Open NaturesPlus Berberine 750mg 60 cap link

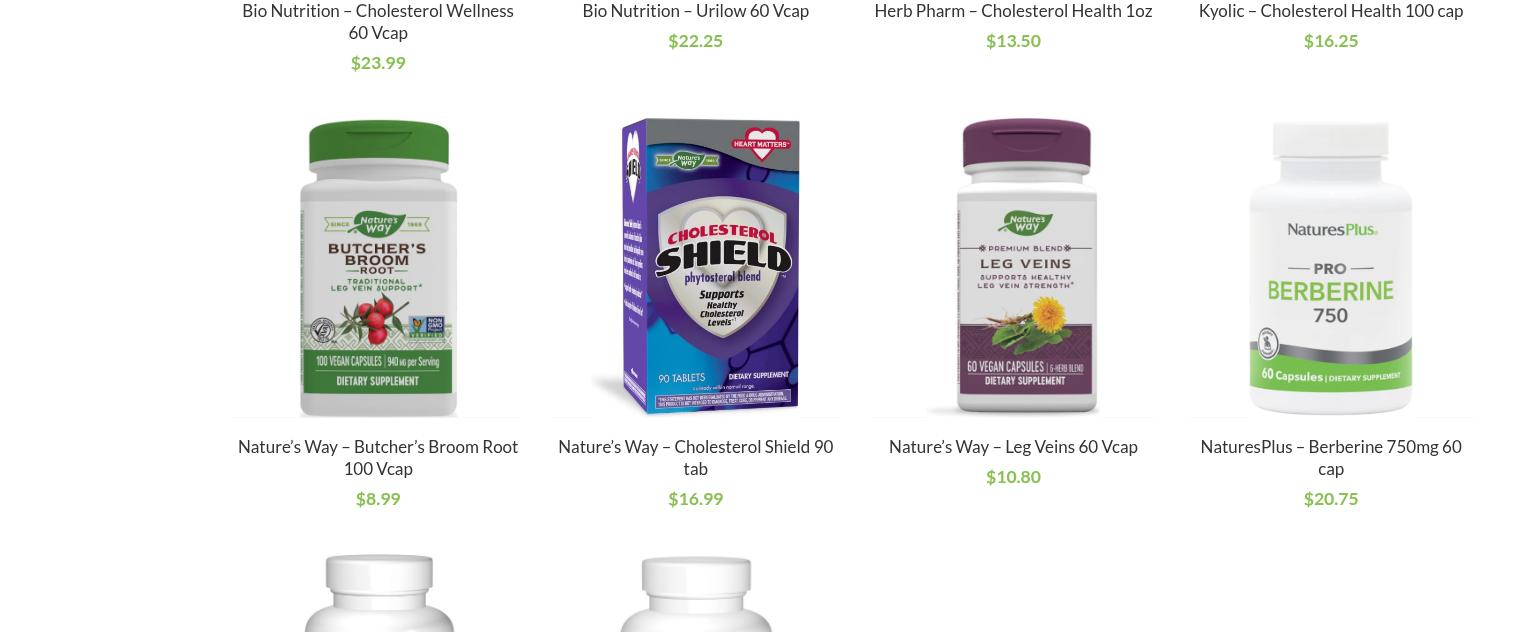point(1331,458)
